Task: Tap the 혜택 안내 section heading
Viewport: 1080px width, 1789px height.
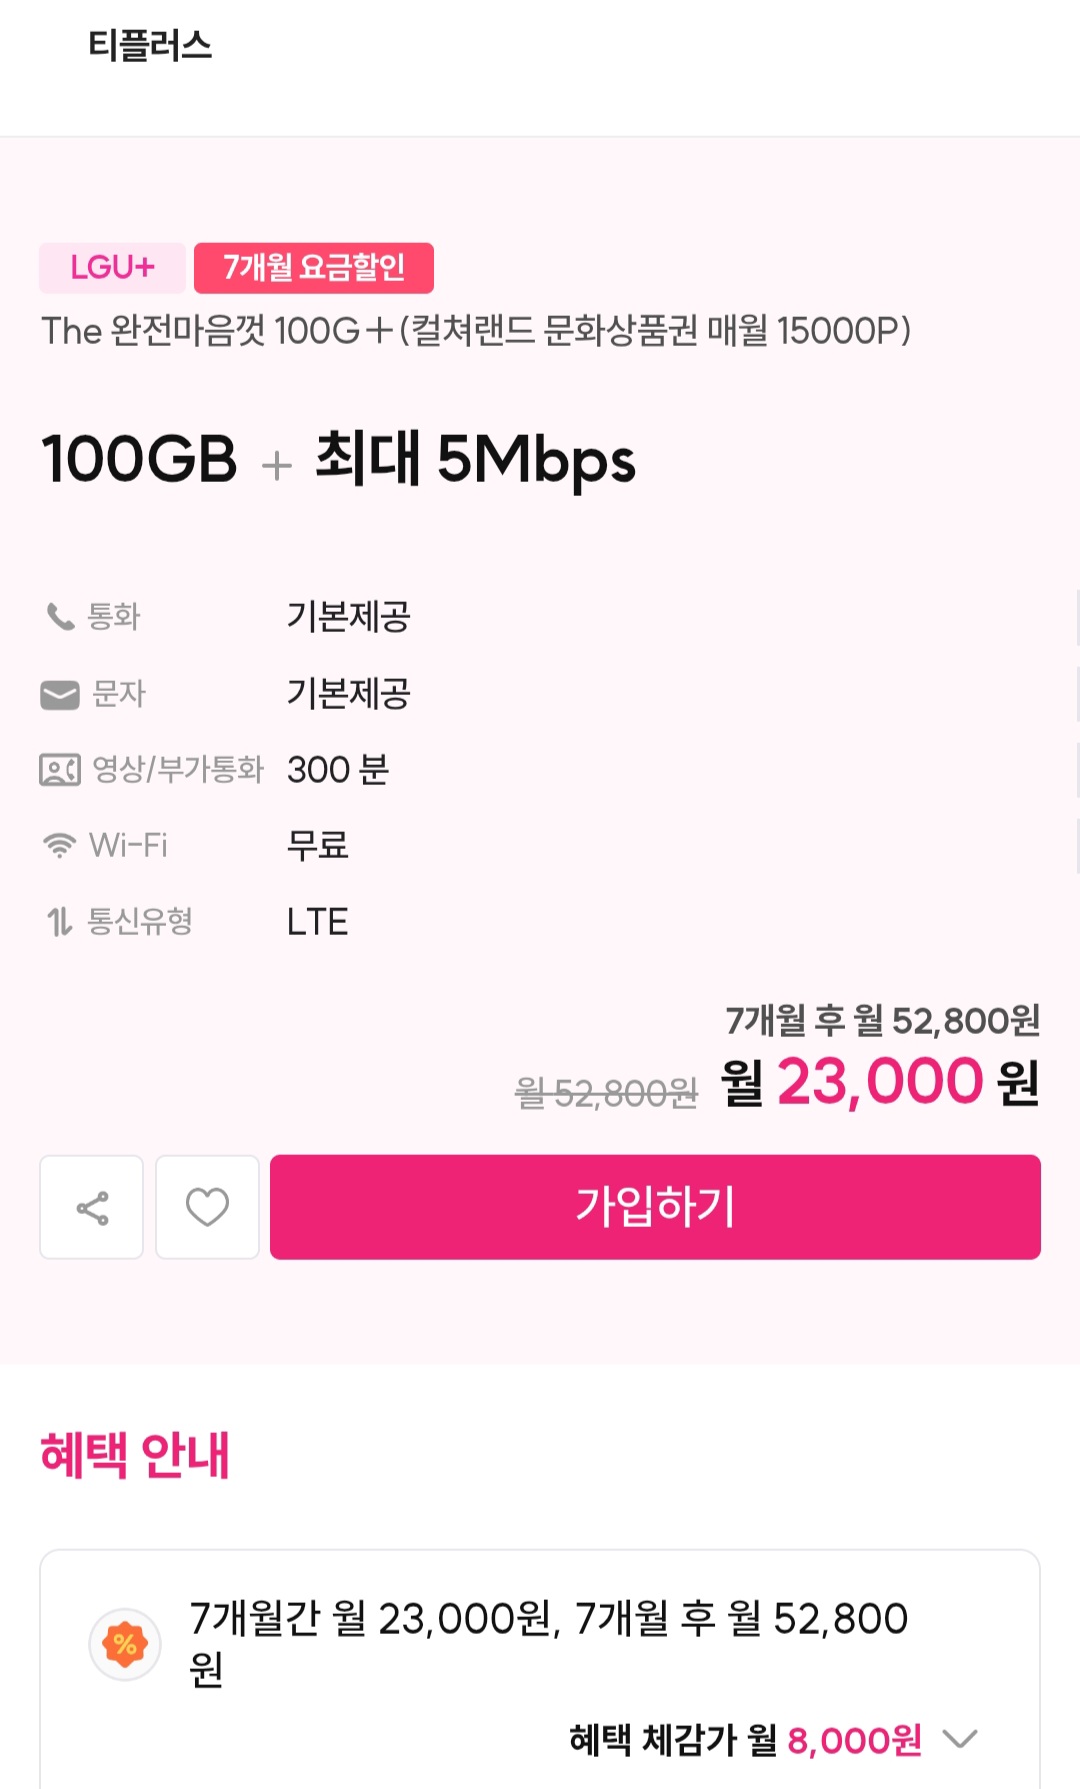Action: (135, 1456)
